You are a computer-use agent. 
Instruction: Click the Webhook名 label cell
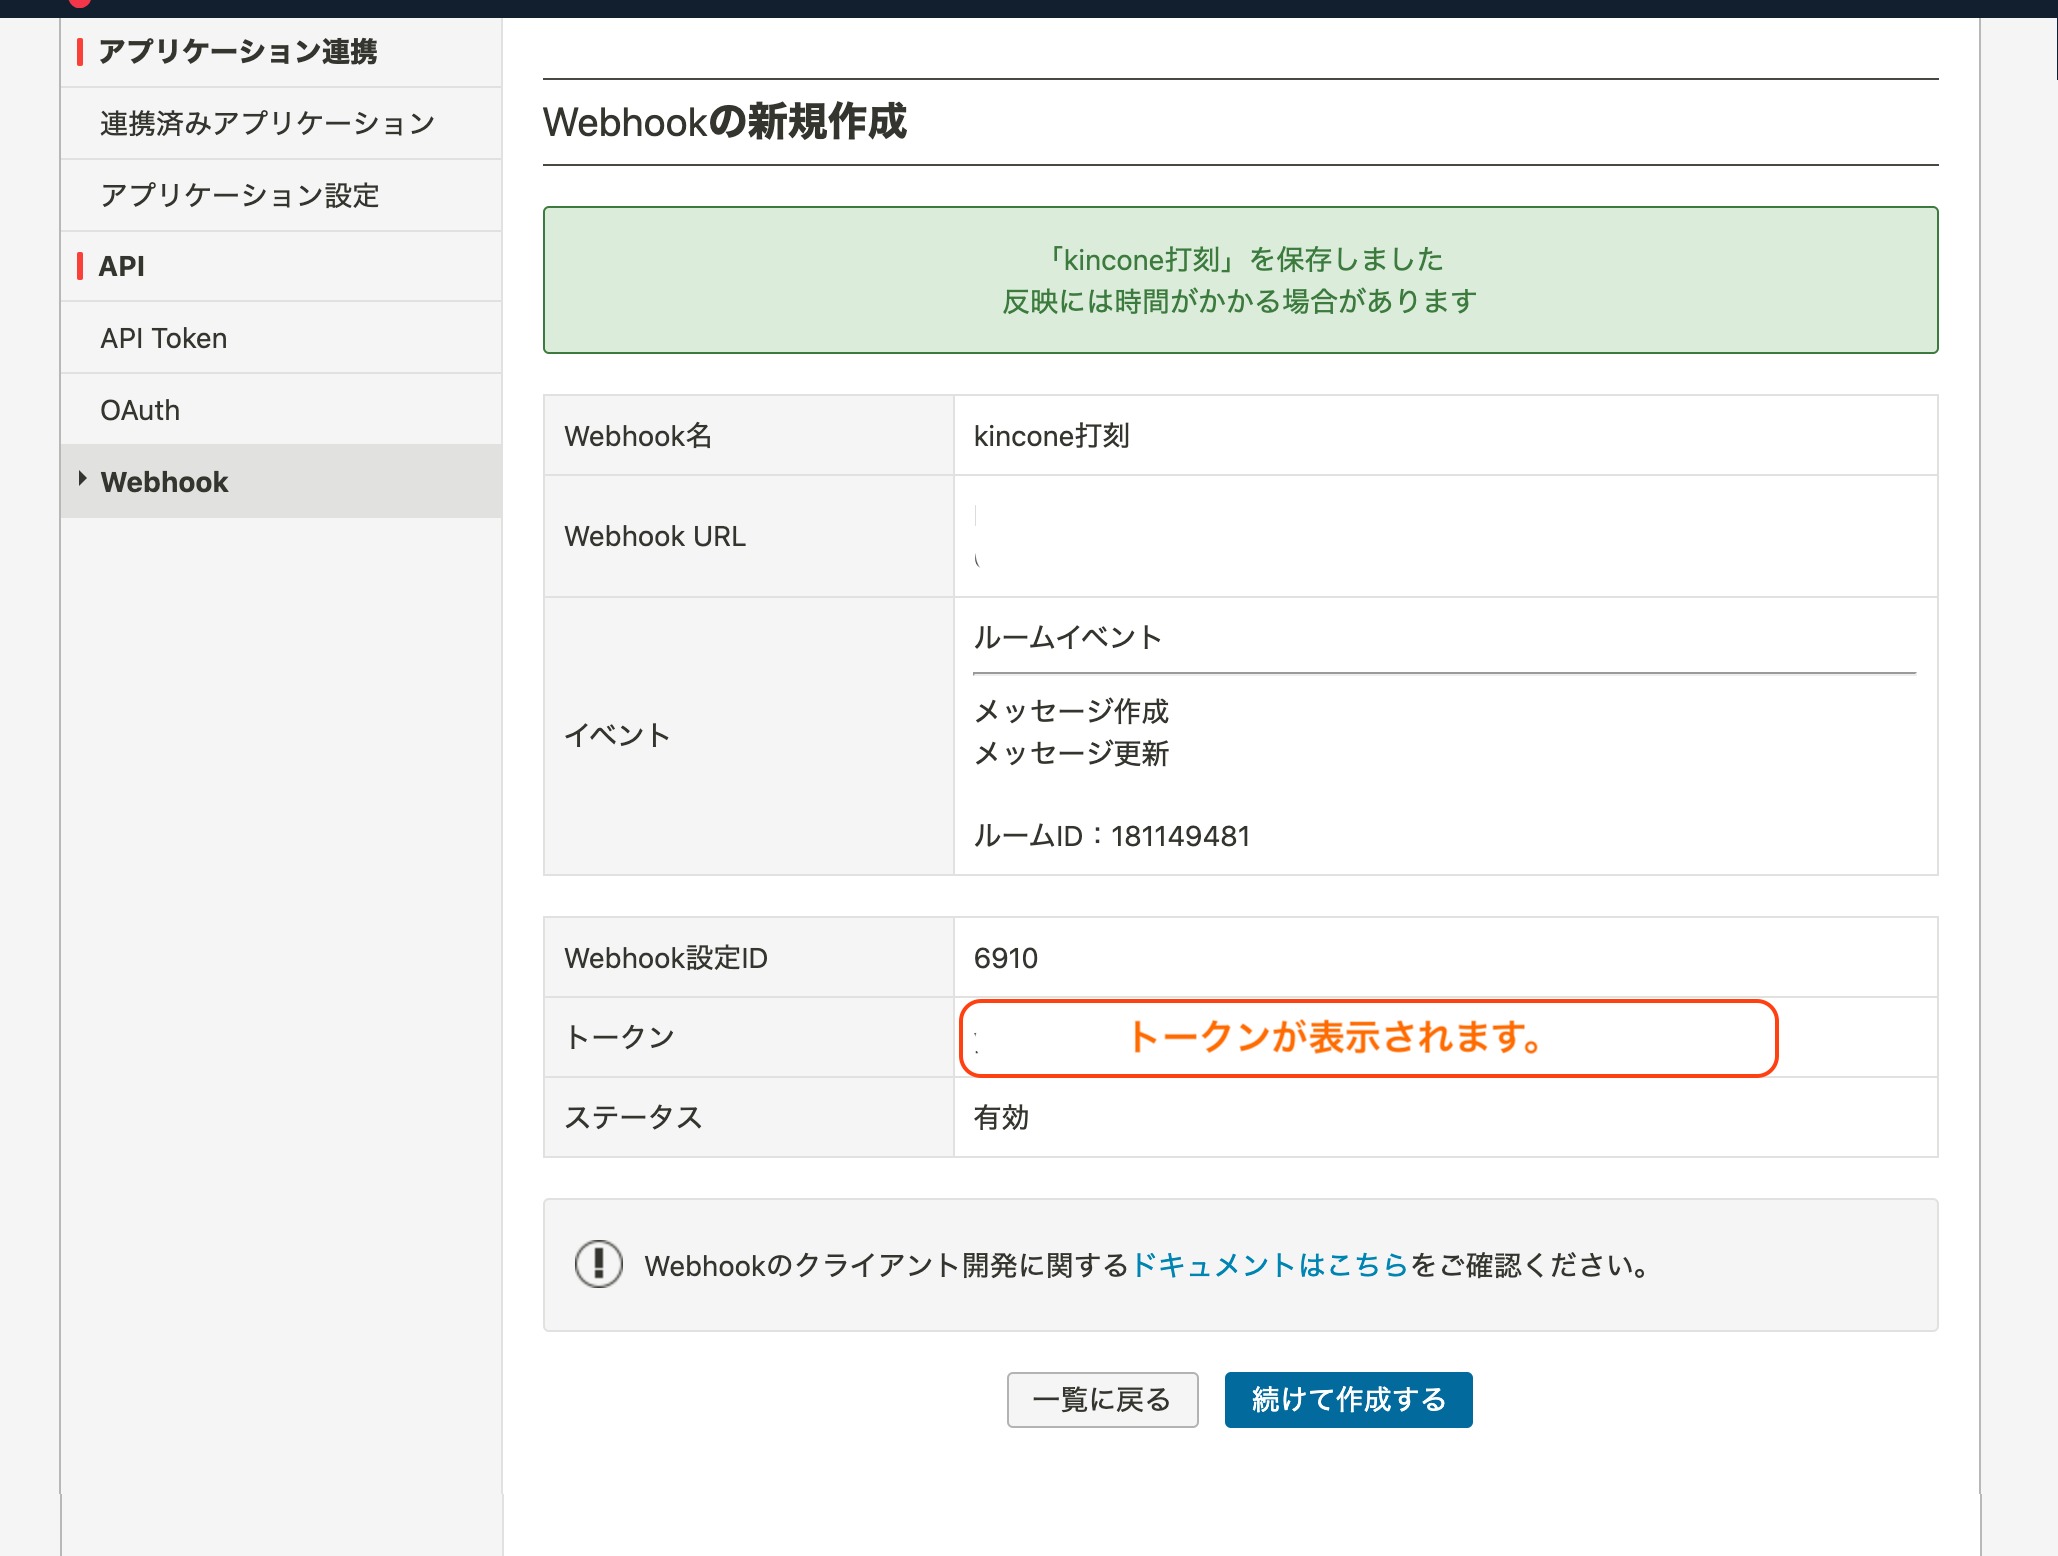click(x=749, y=435)
